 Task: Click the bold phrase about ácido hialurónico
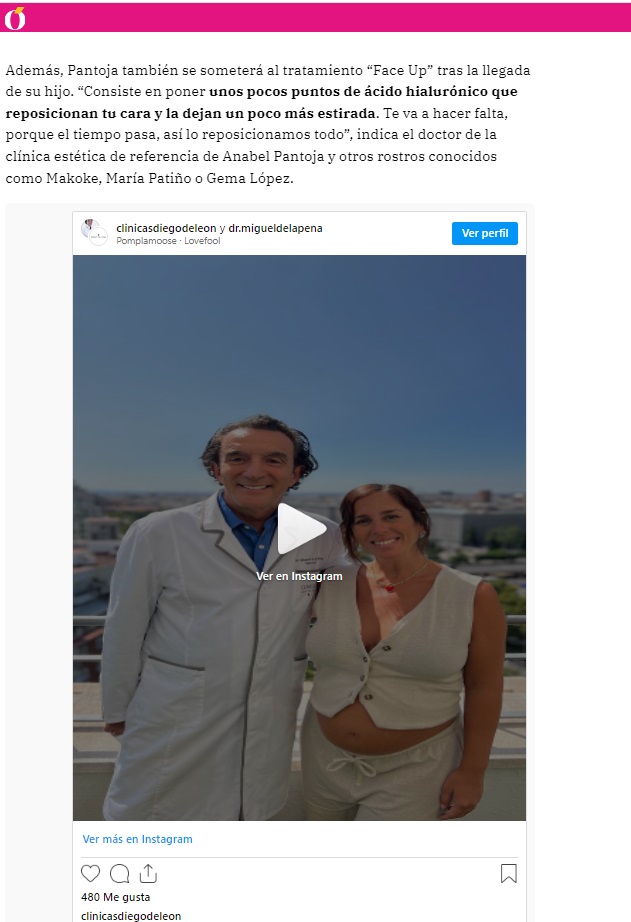pyautogui.click(x=262, y=102)
